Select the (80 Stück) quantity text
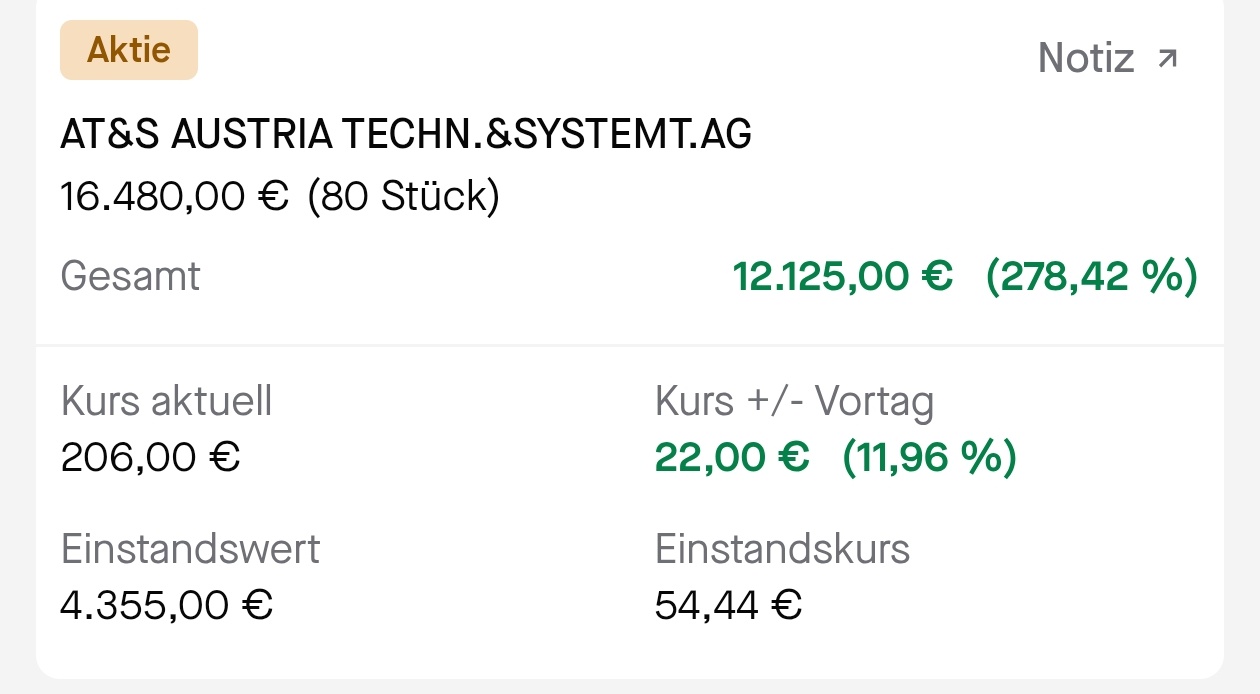The image size is (1260, 694). pos(403,196)
